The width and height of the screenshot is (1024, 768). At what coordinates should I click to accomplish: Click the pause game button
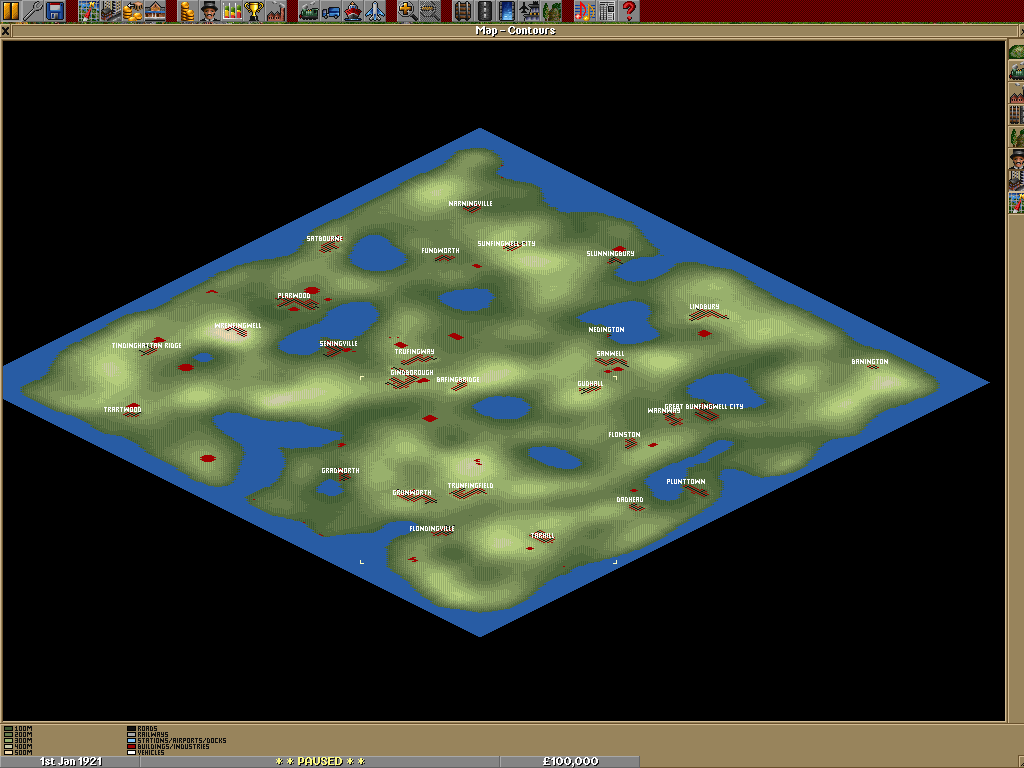(11, 11)
